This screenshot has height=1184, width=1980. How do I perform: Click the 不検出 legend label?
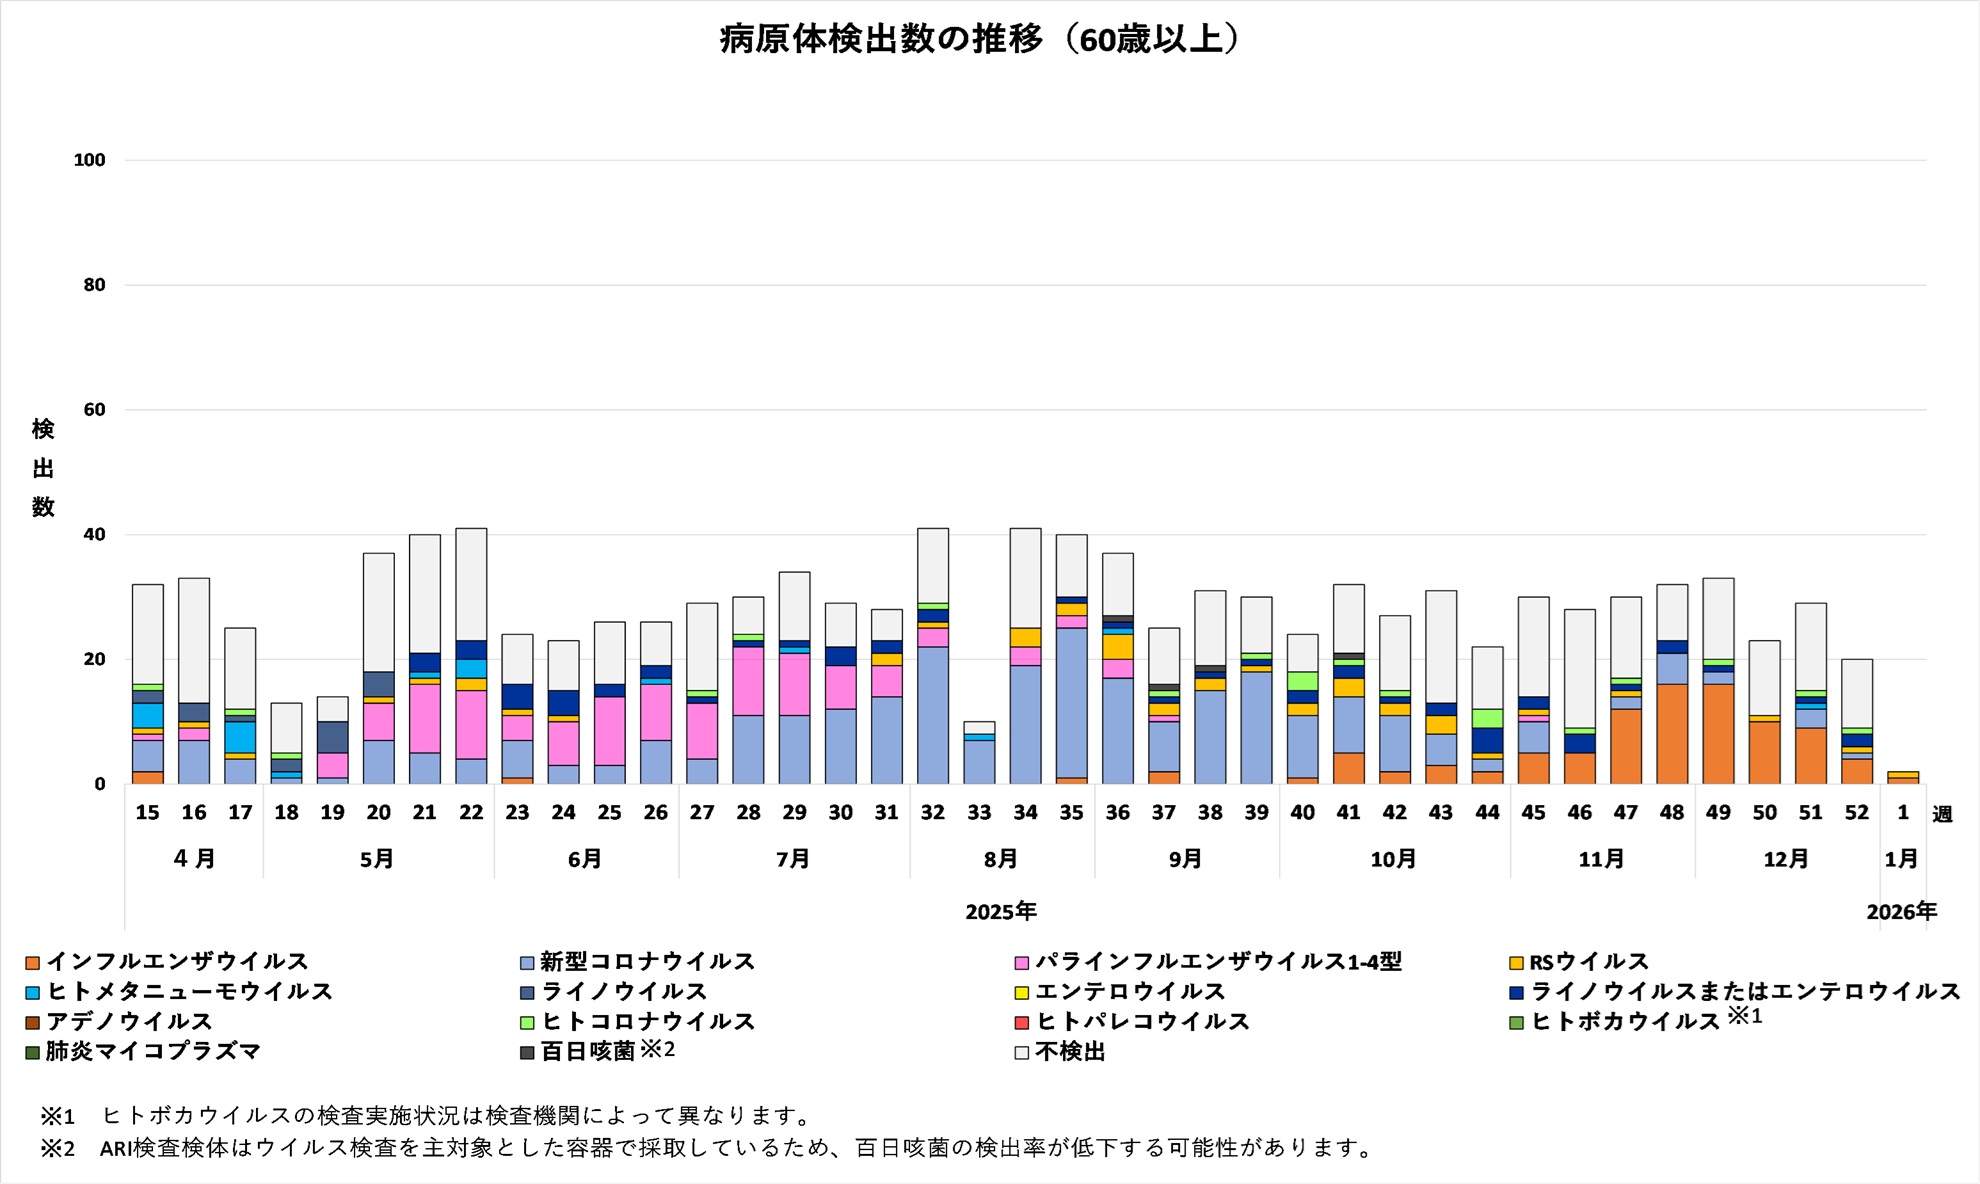click(1070, 1052)
